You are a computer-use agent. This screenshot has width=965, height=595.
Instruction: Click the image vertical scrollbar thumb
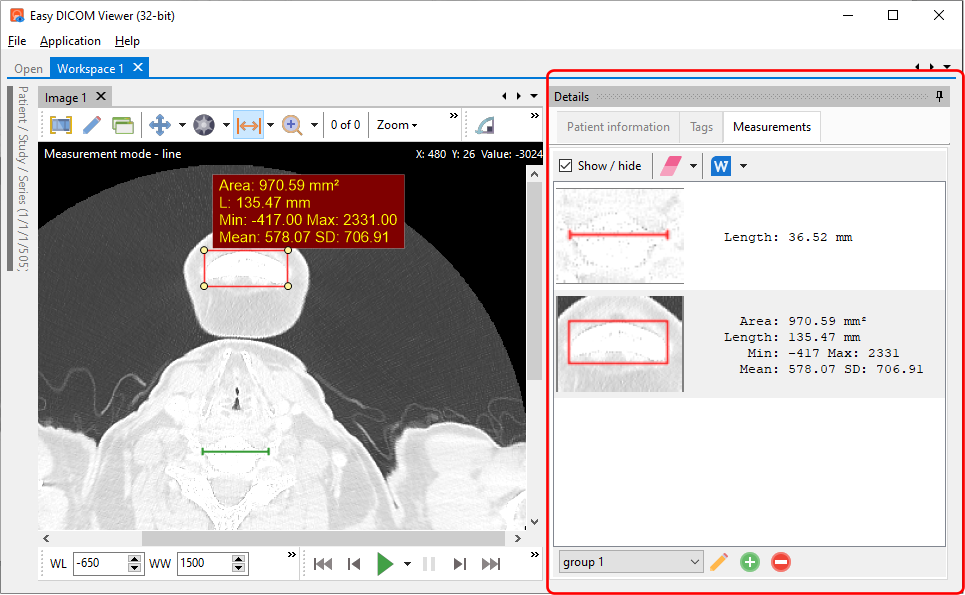click(x=534, y=281)
